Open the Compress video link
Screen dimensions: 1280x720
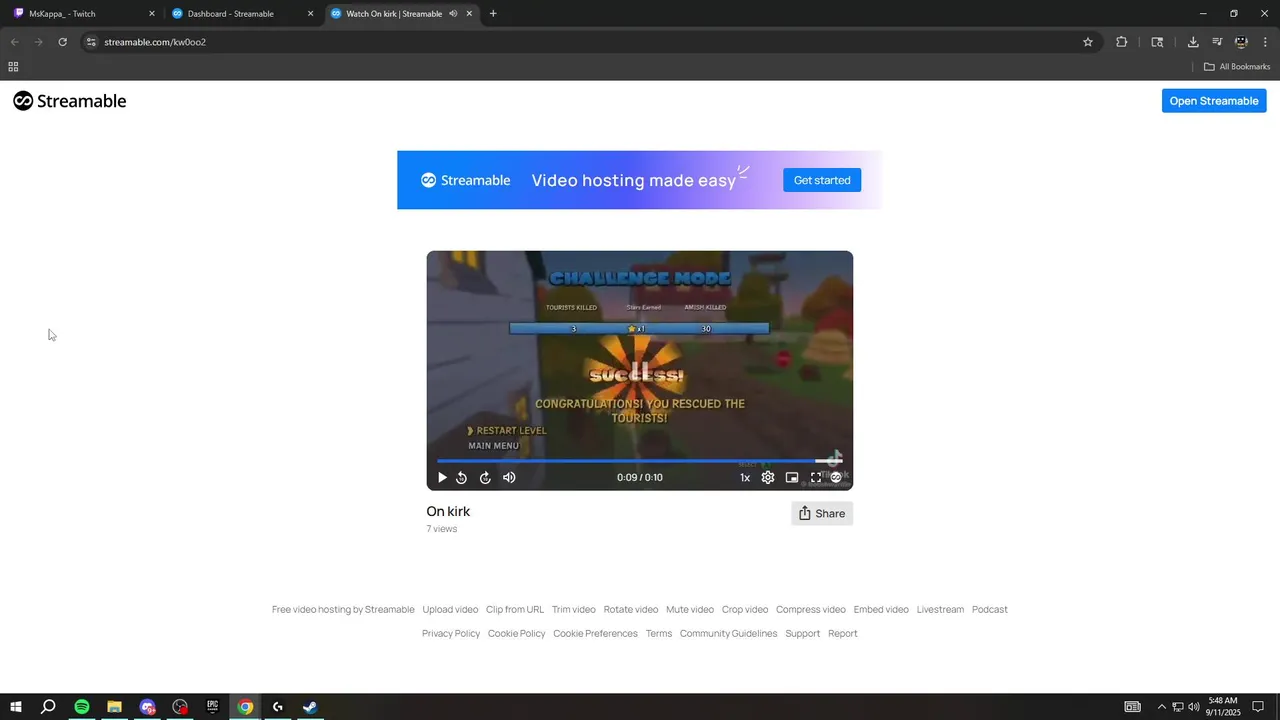(811, 609)
